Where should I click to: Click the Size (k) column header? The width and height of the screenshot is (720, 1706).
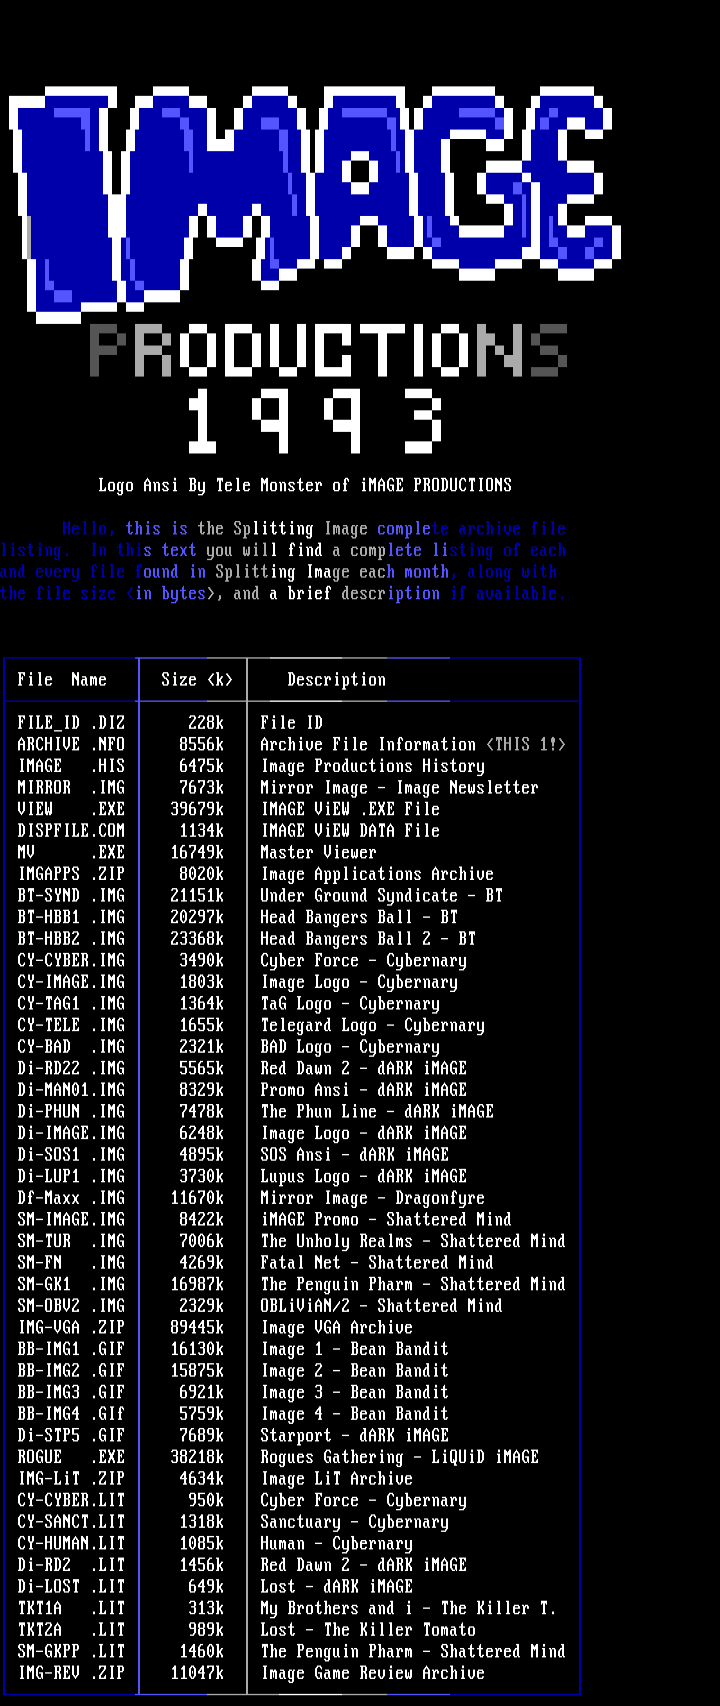(197, 680)
